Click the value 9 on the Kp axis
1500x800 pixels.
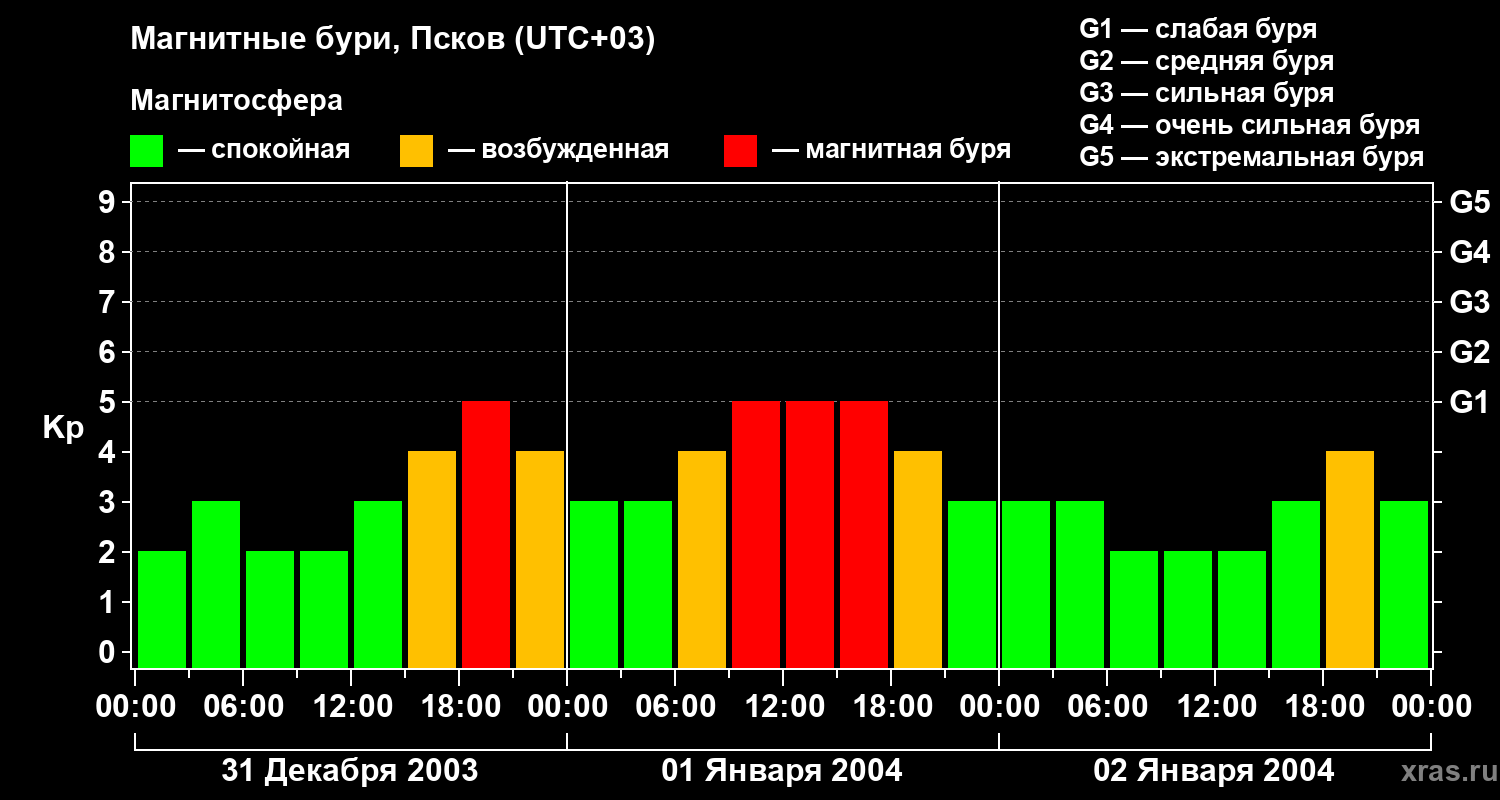(x=108, y=202)
